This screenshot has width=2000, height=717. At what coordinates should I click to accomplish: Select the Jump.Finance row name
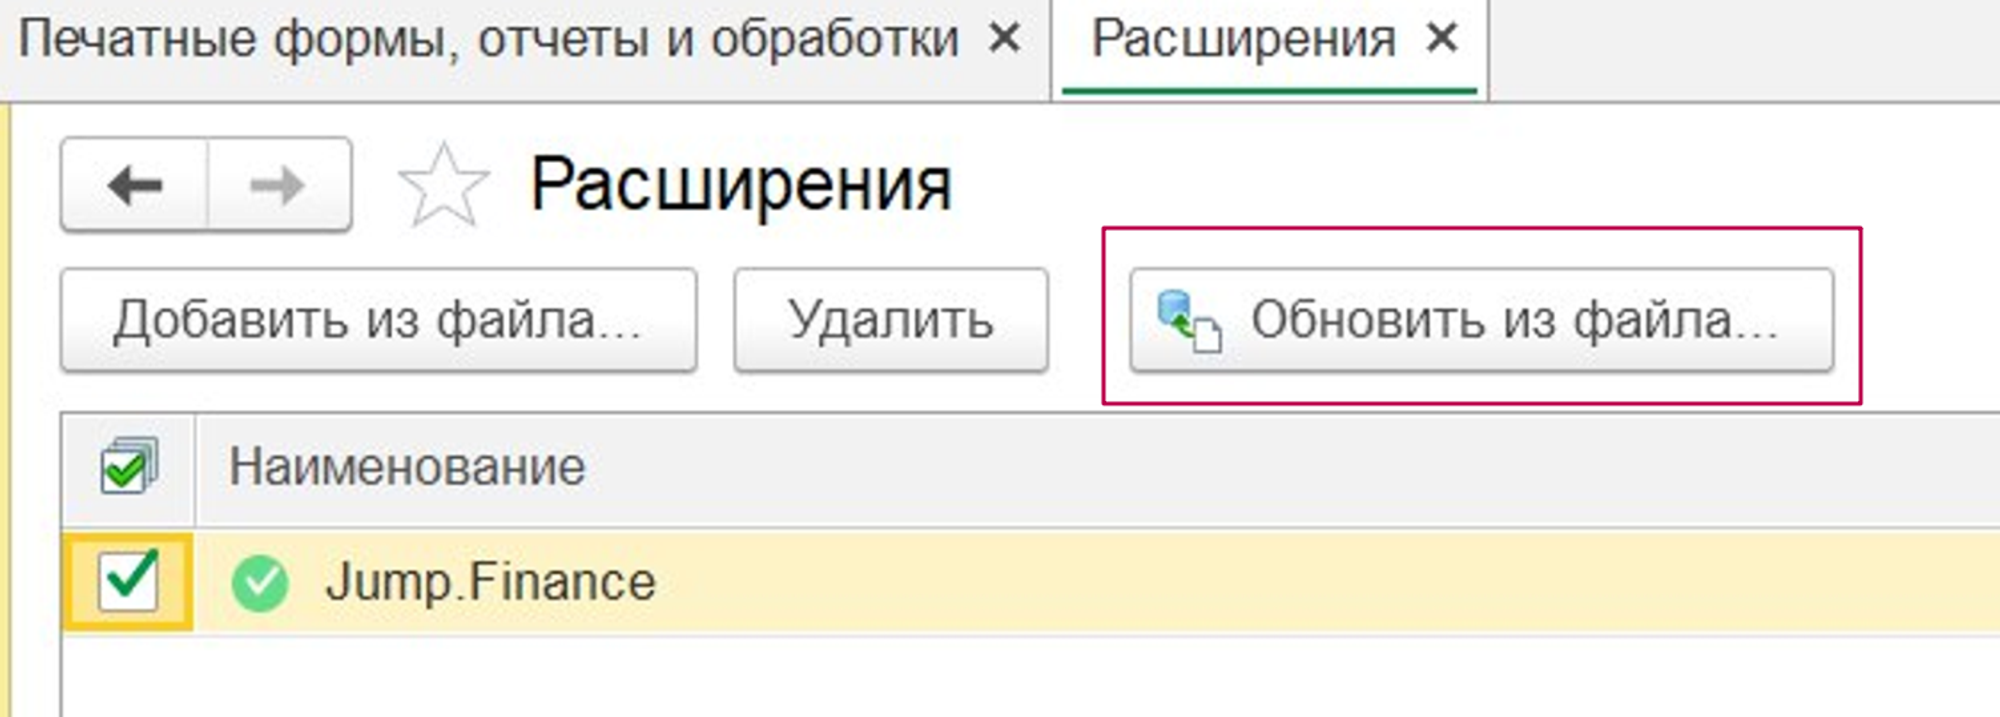pyautogui.click(x=490, y=583)
